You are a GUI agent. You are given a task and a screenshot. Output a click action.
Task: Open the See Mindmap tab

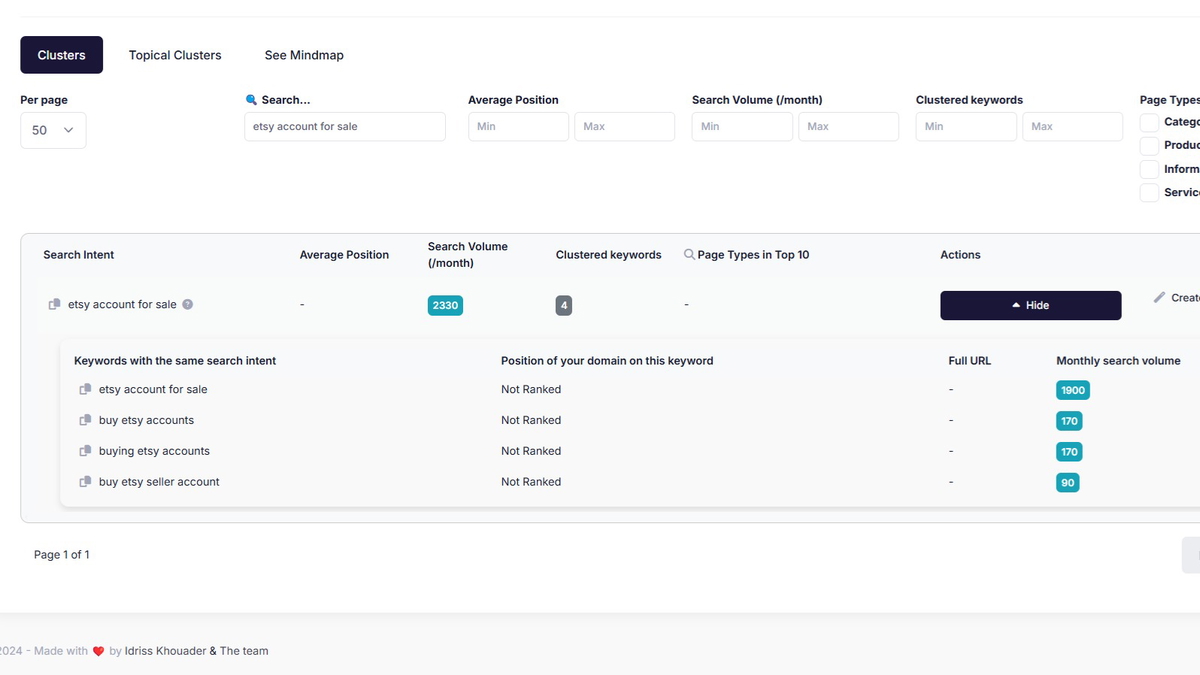pos(304,55)
